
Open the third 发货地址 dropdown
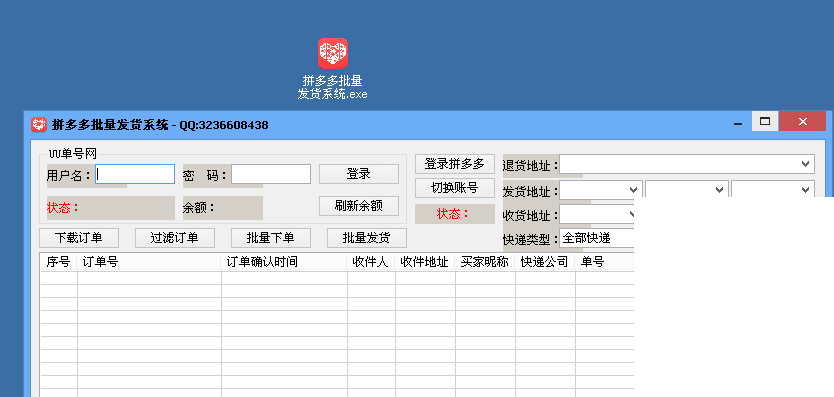point(773,189)
